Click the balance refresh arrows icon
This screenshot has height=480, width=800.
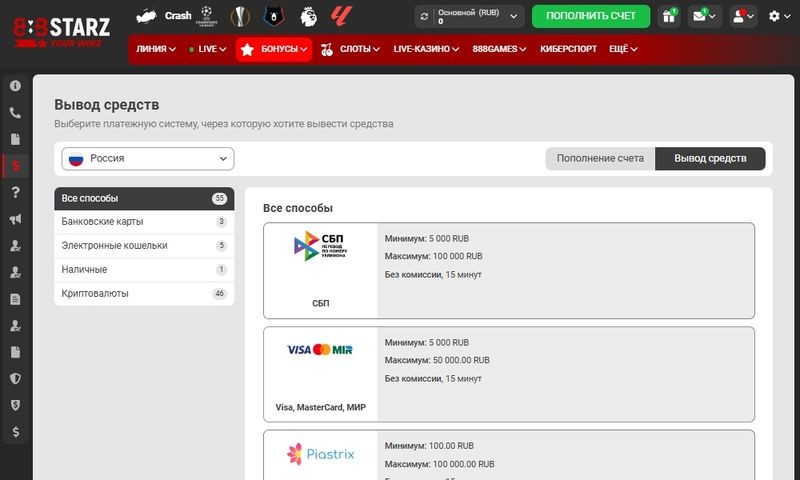click(425, 16)
